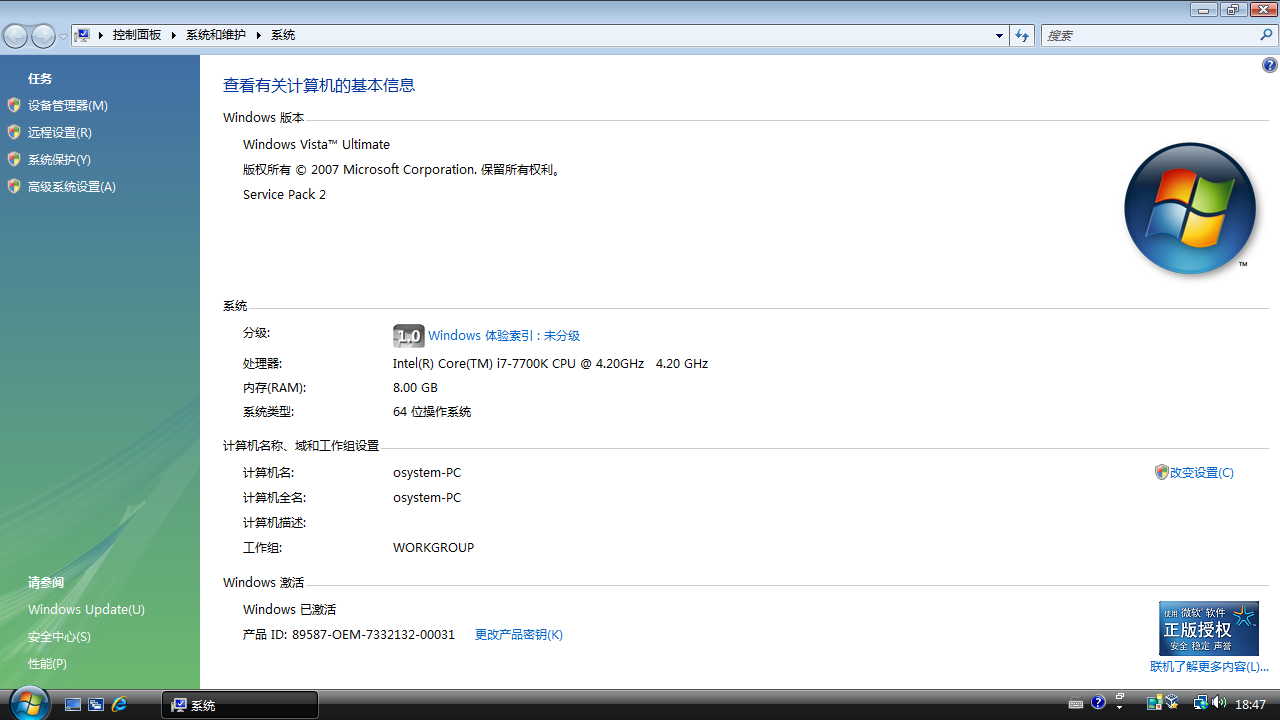Screen dimensions: 1280x720
Task: Select the 控制面板 breadcrumb
Action: click(137, 35)
